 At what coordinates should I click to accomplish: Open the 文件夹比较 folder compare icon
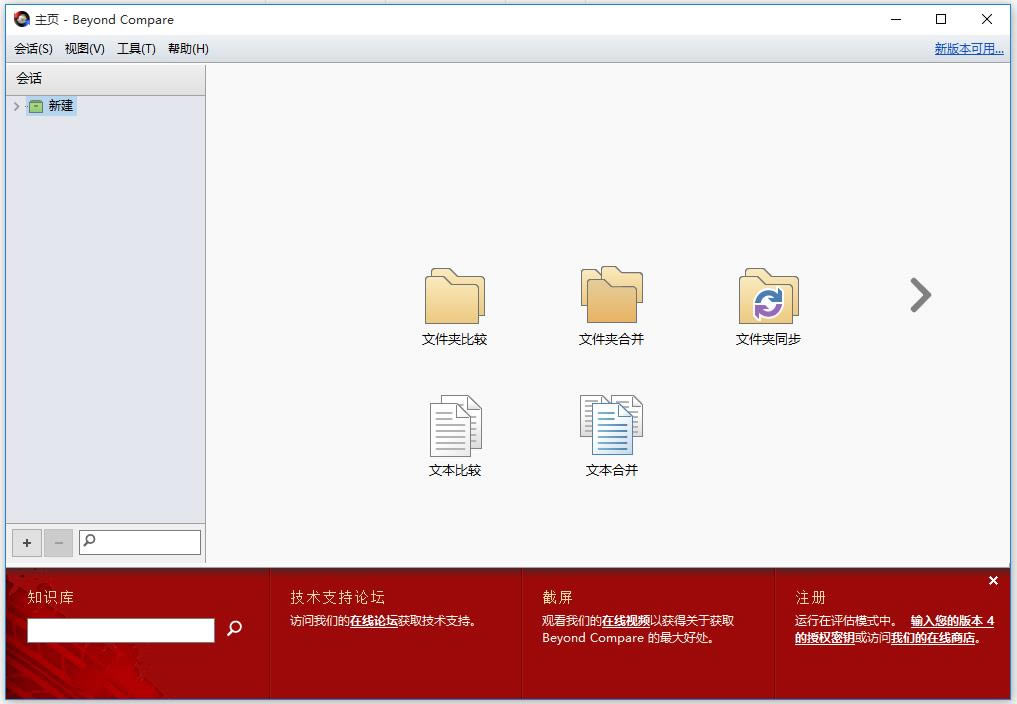[454, 297]
